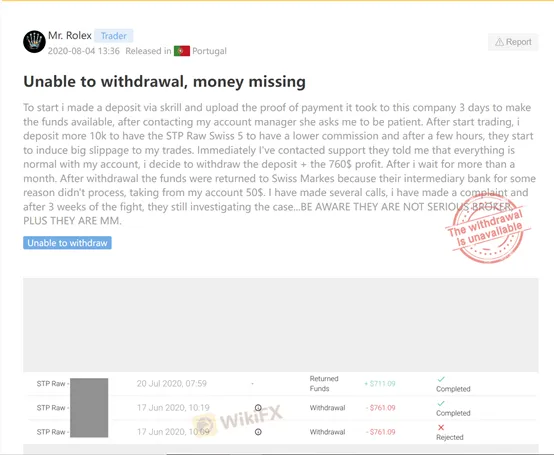Open the gray attached image placeholder

pos(281,325)
